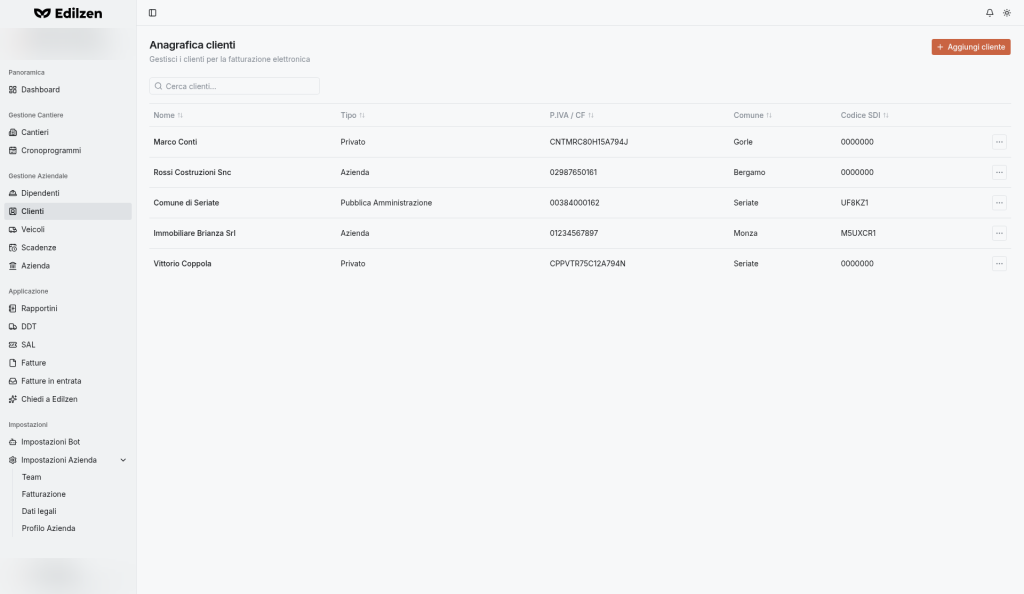Screen dimensions: 1024x594
Task: Open the Scadenze page
Action: click(68, 248)
